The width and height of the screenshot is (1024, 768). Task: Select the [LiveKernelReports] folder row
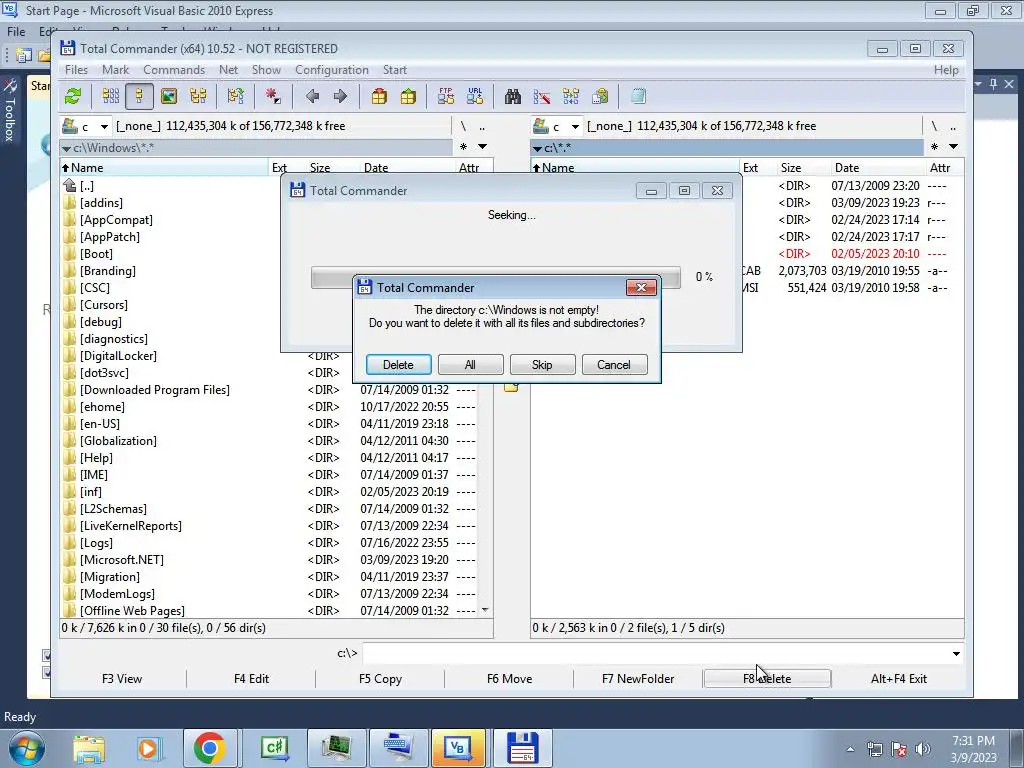coord(270,526)
